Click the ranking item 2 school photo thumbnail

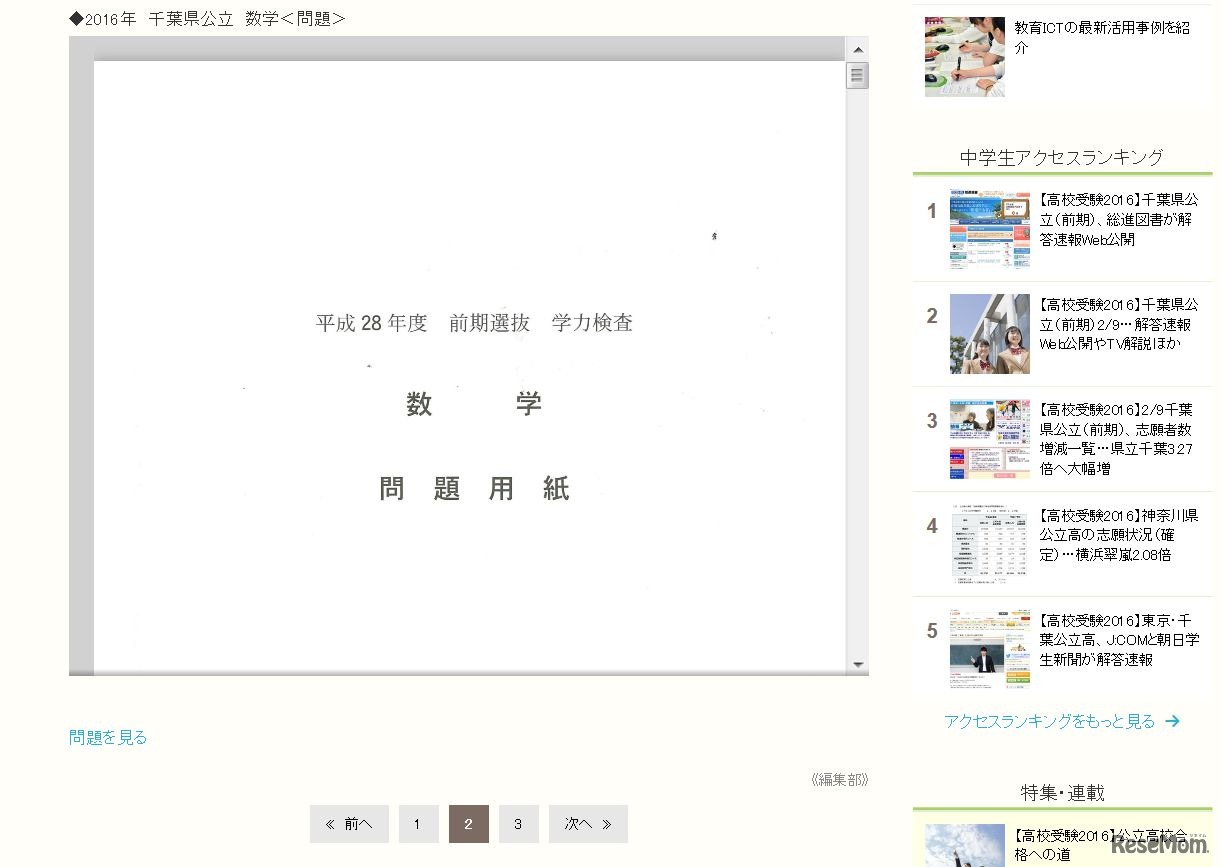[x=989, y=333]
